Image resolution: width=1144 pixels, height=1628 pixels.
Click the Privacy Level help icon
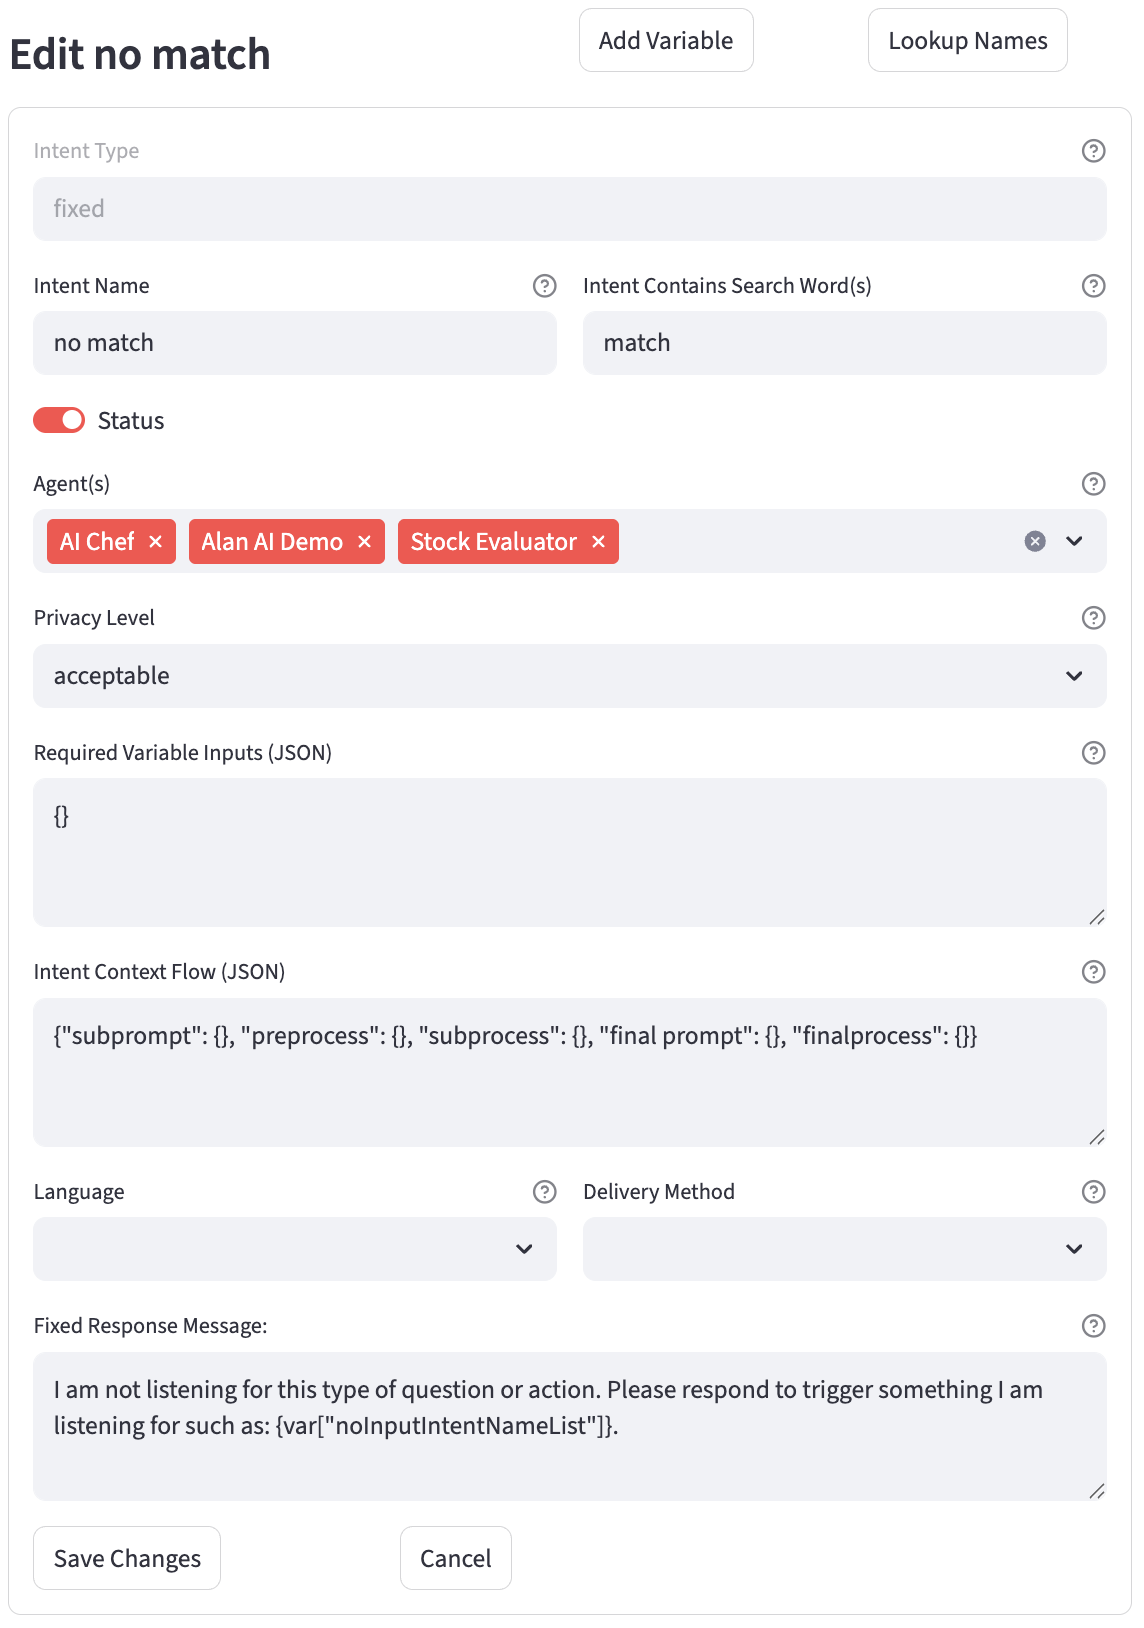point(1093,618)
